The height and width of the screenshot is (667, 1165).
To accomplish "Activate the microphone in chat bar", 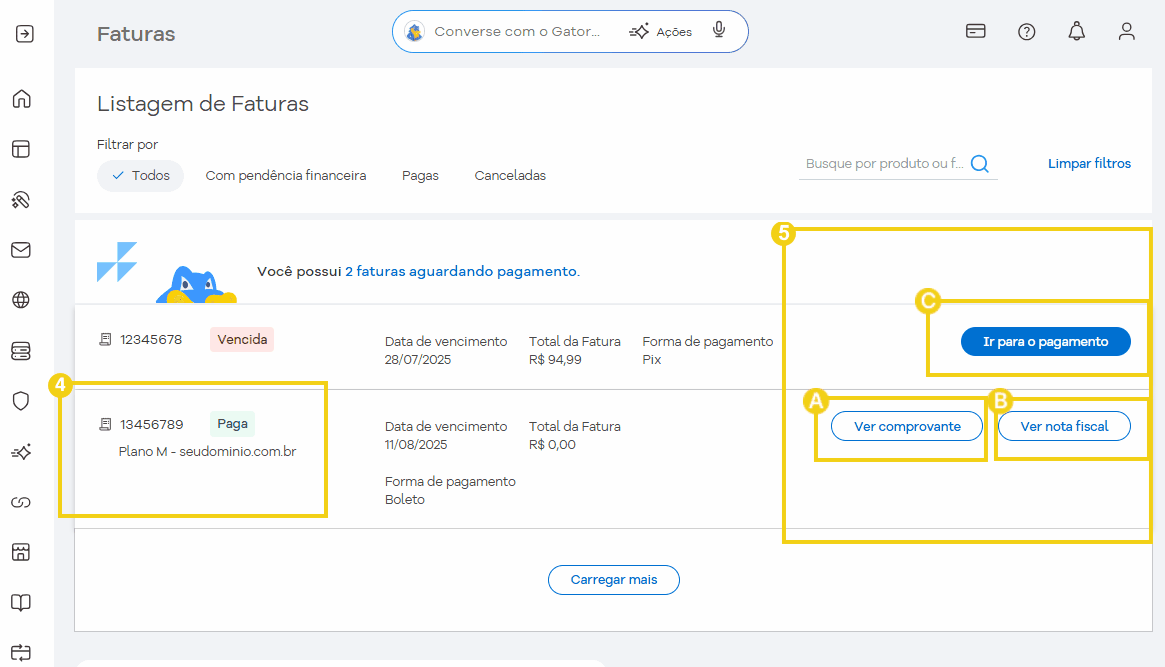I will pos(718,30).
